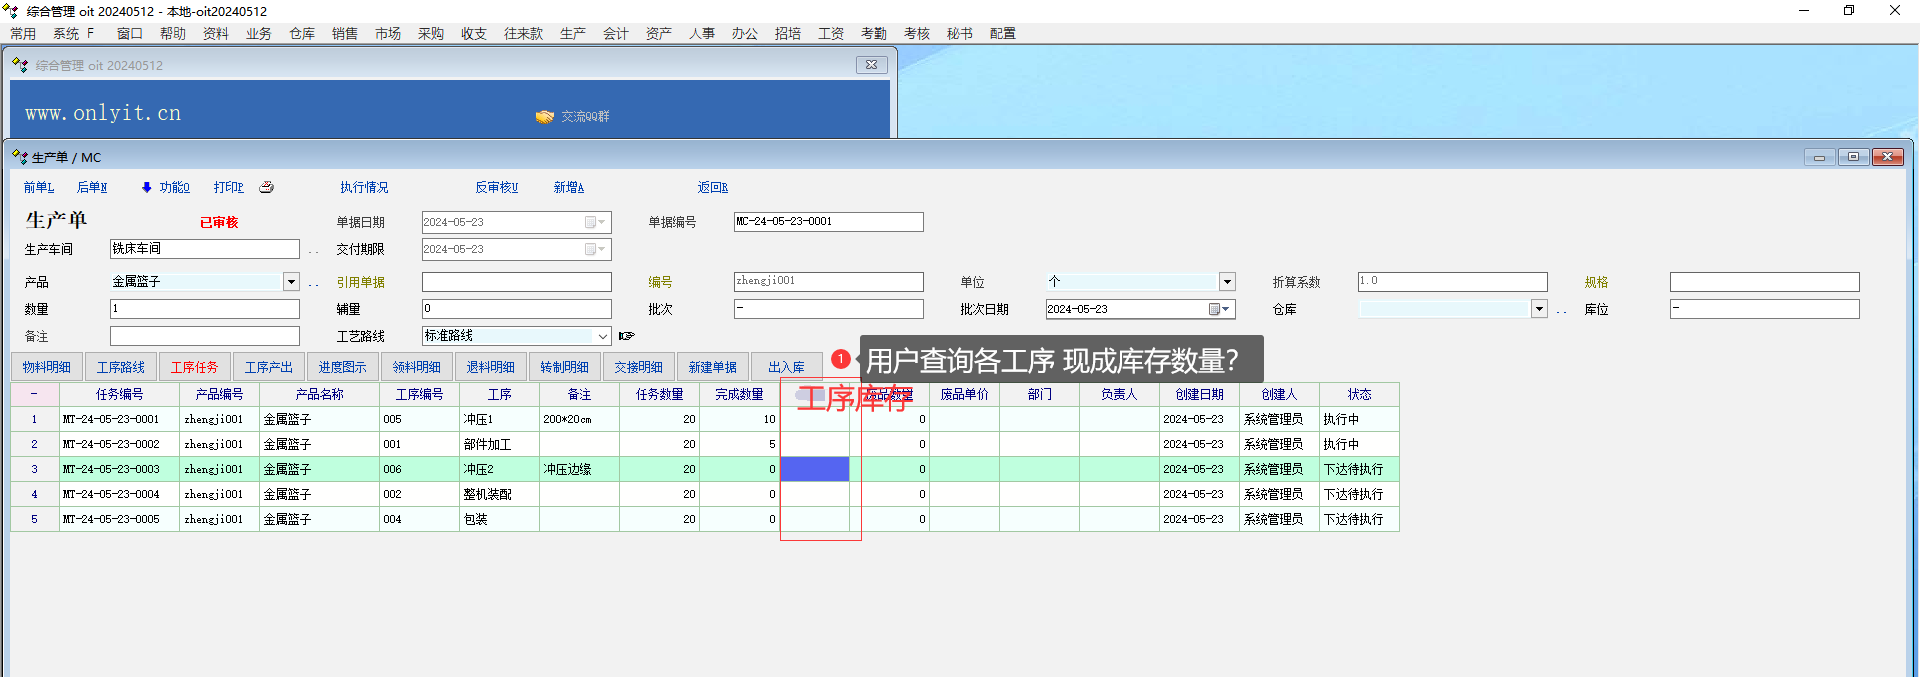Viewport: 1920px width, 677px height.
Task: Expand the 仓库 dropdown list
Action: 1539,309
